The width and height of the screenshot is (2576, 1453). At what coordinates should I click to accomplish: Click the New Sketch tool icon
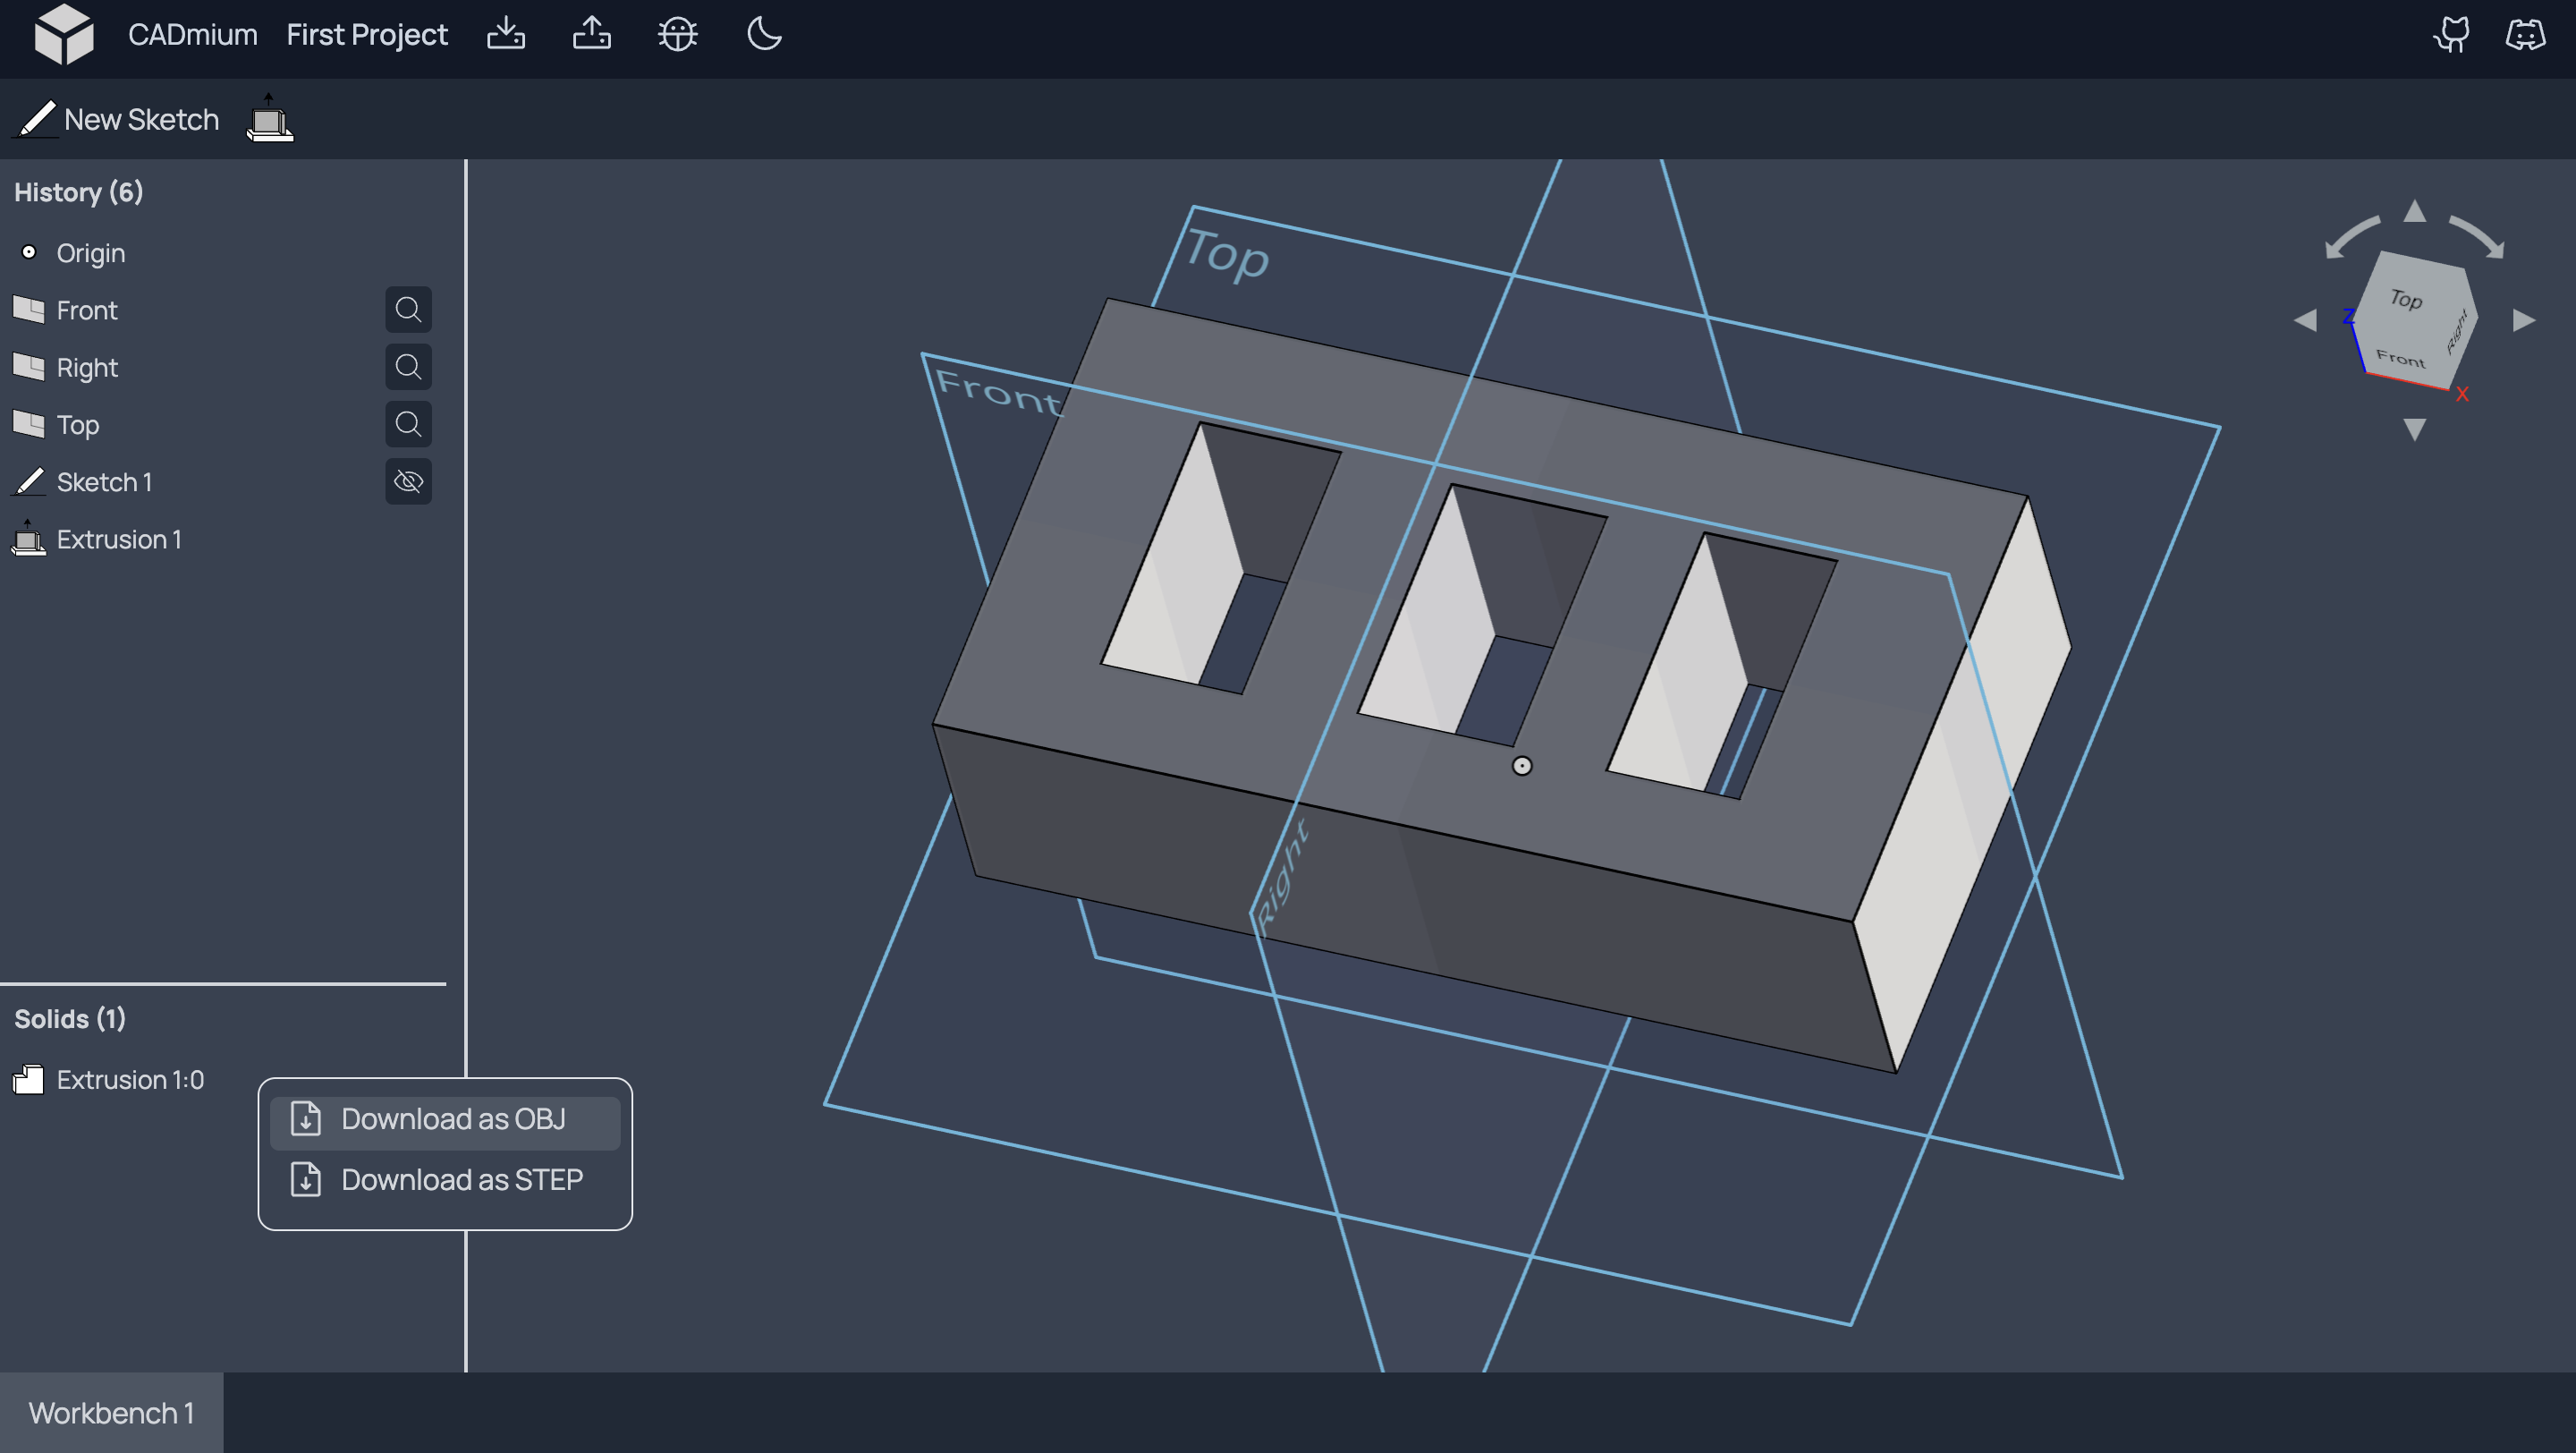tap(34, 119)
